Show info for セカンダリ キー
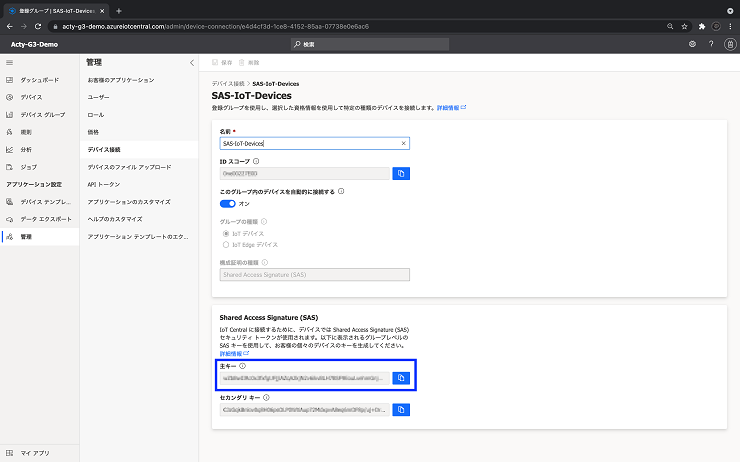The width and height of the screenshot is (740, 462). pos(266,398)
